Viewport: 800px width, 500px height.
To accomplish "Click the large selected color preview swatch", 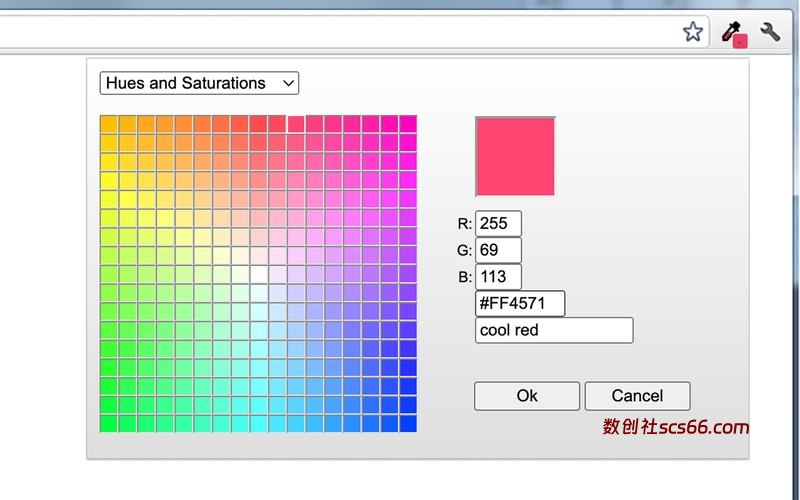I will (515, 156).
